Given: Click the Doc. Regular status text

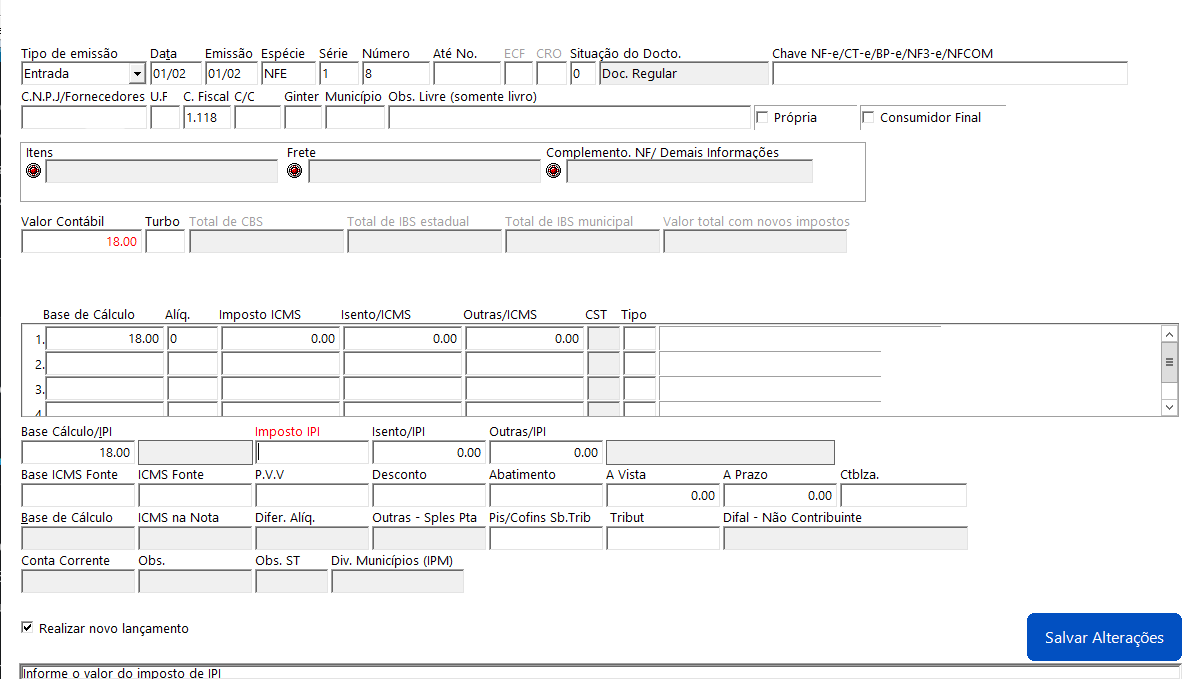Looking at the screenshot, I should [640, 73].
